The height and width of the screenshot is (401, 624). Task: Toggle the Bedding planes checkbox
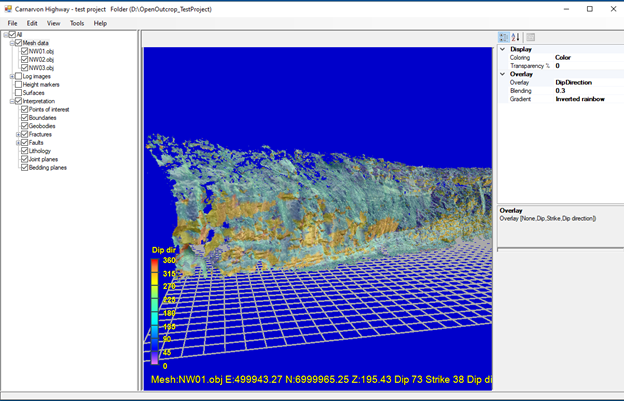pyautogui.click(x=25, y=167)
